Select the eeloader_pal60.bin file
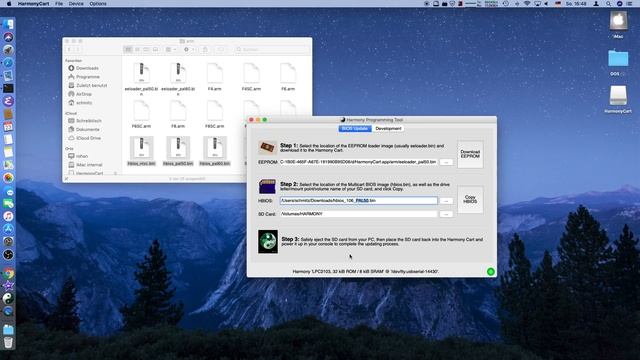Image resolution: width=640 pixels, height=360 pixels. (178, 79)
